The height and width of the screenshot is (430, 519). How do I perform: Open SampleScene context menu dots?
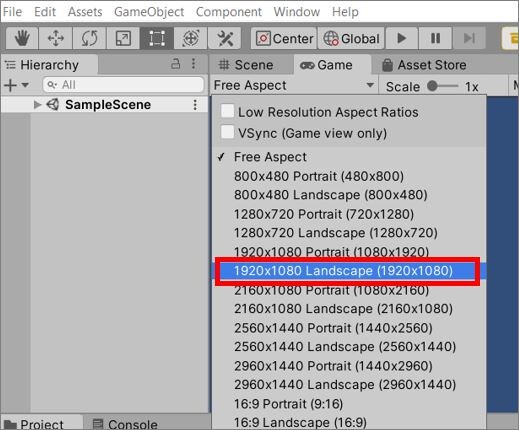(x=195, y=105)
